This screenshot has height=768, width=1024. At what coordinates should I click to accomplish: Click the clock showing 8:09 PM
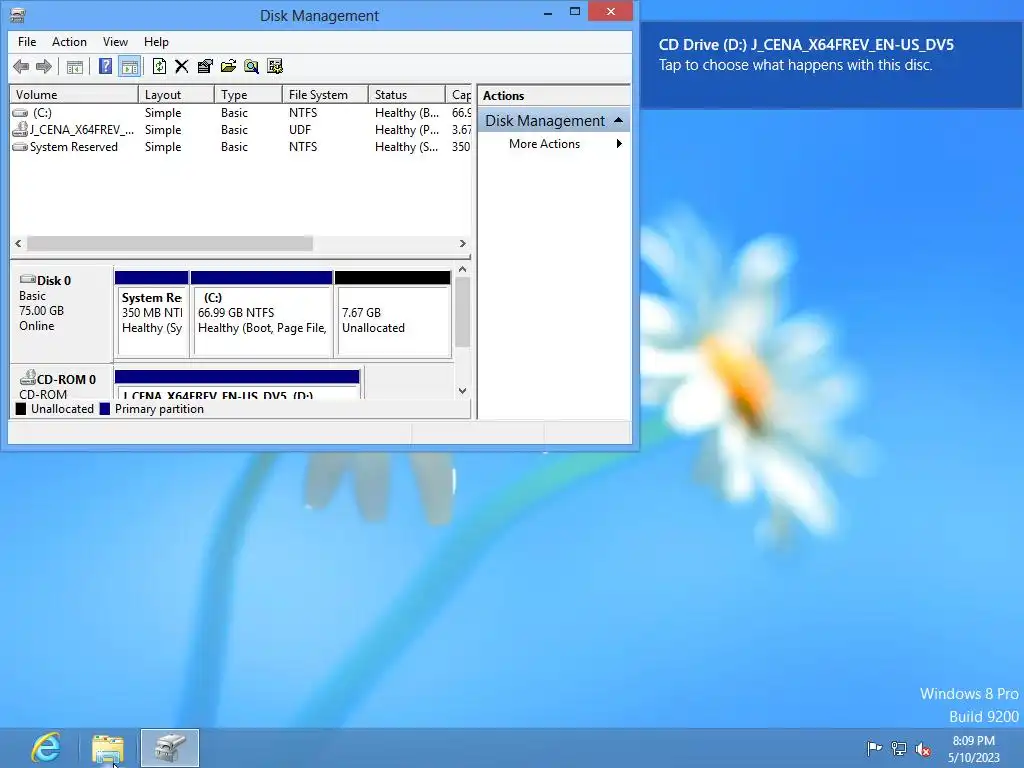click(x=973, y=741)
